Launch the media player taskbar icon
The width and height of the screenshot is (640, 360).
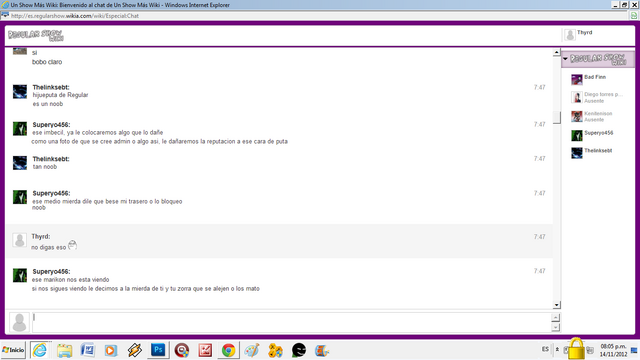pos(111,351)
